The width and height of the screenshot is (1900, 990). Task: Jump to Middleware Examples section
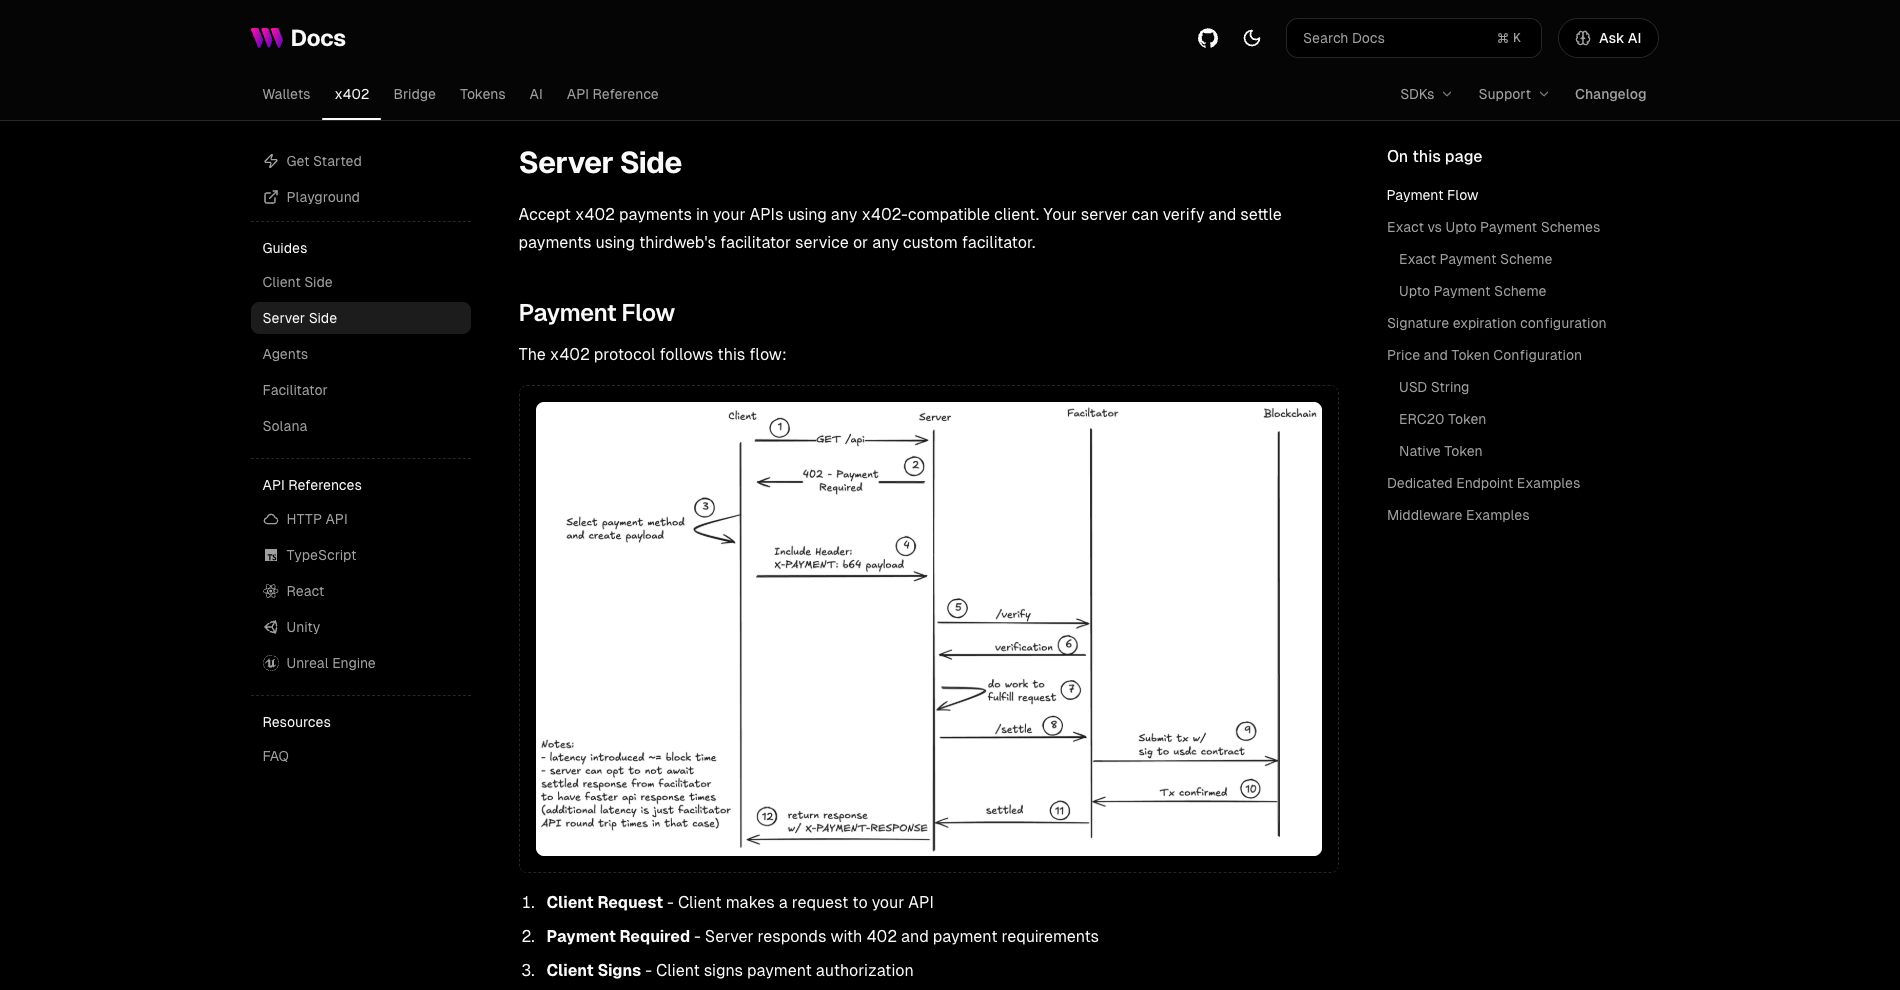tap(1458, 515)
